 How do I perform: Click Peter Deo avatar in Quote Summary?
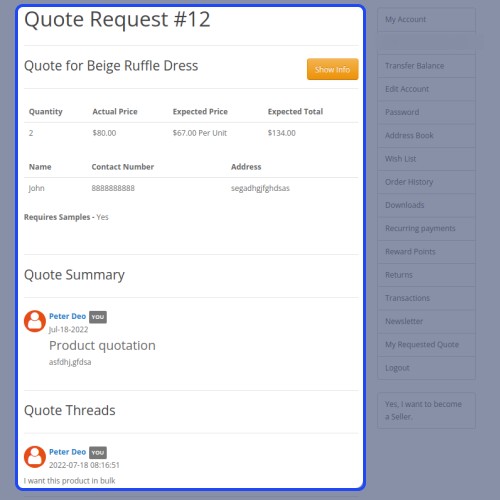[x=35, y=321]
